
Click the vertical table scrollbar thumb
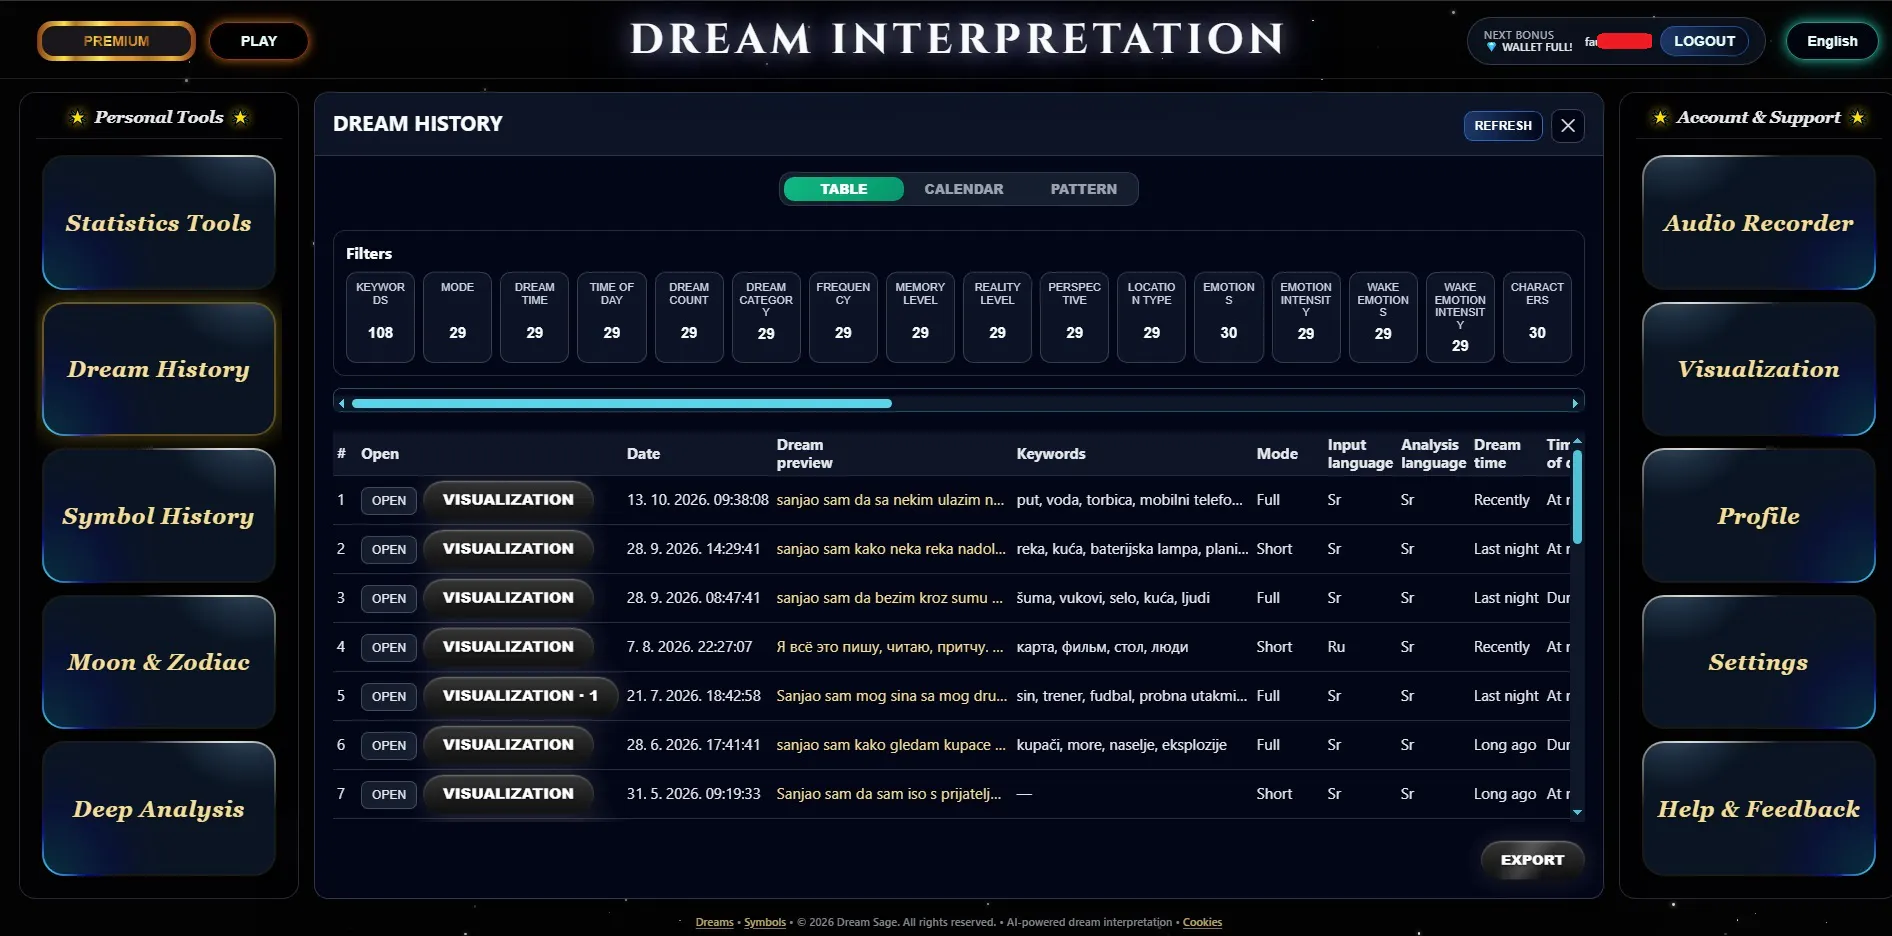[x=1577, y=497]
